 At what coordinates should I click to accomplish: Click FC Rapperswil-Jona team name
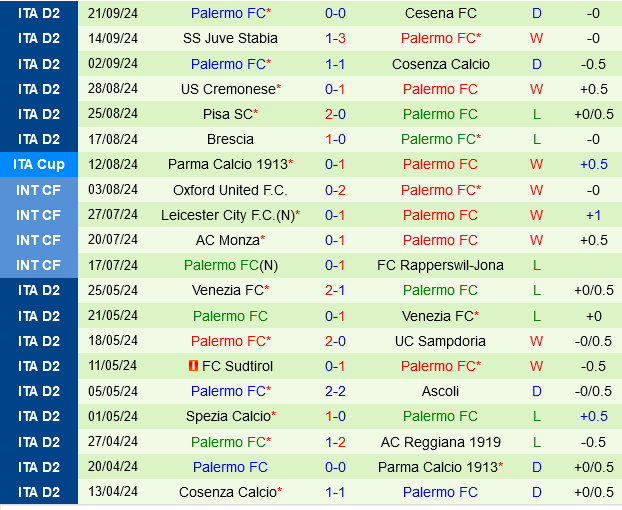[x=440, y=265]
